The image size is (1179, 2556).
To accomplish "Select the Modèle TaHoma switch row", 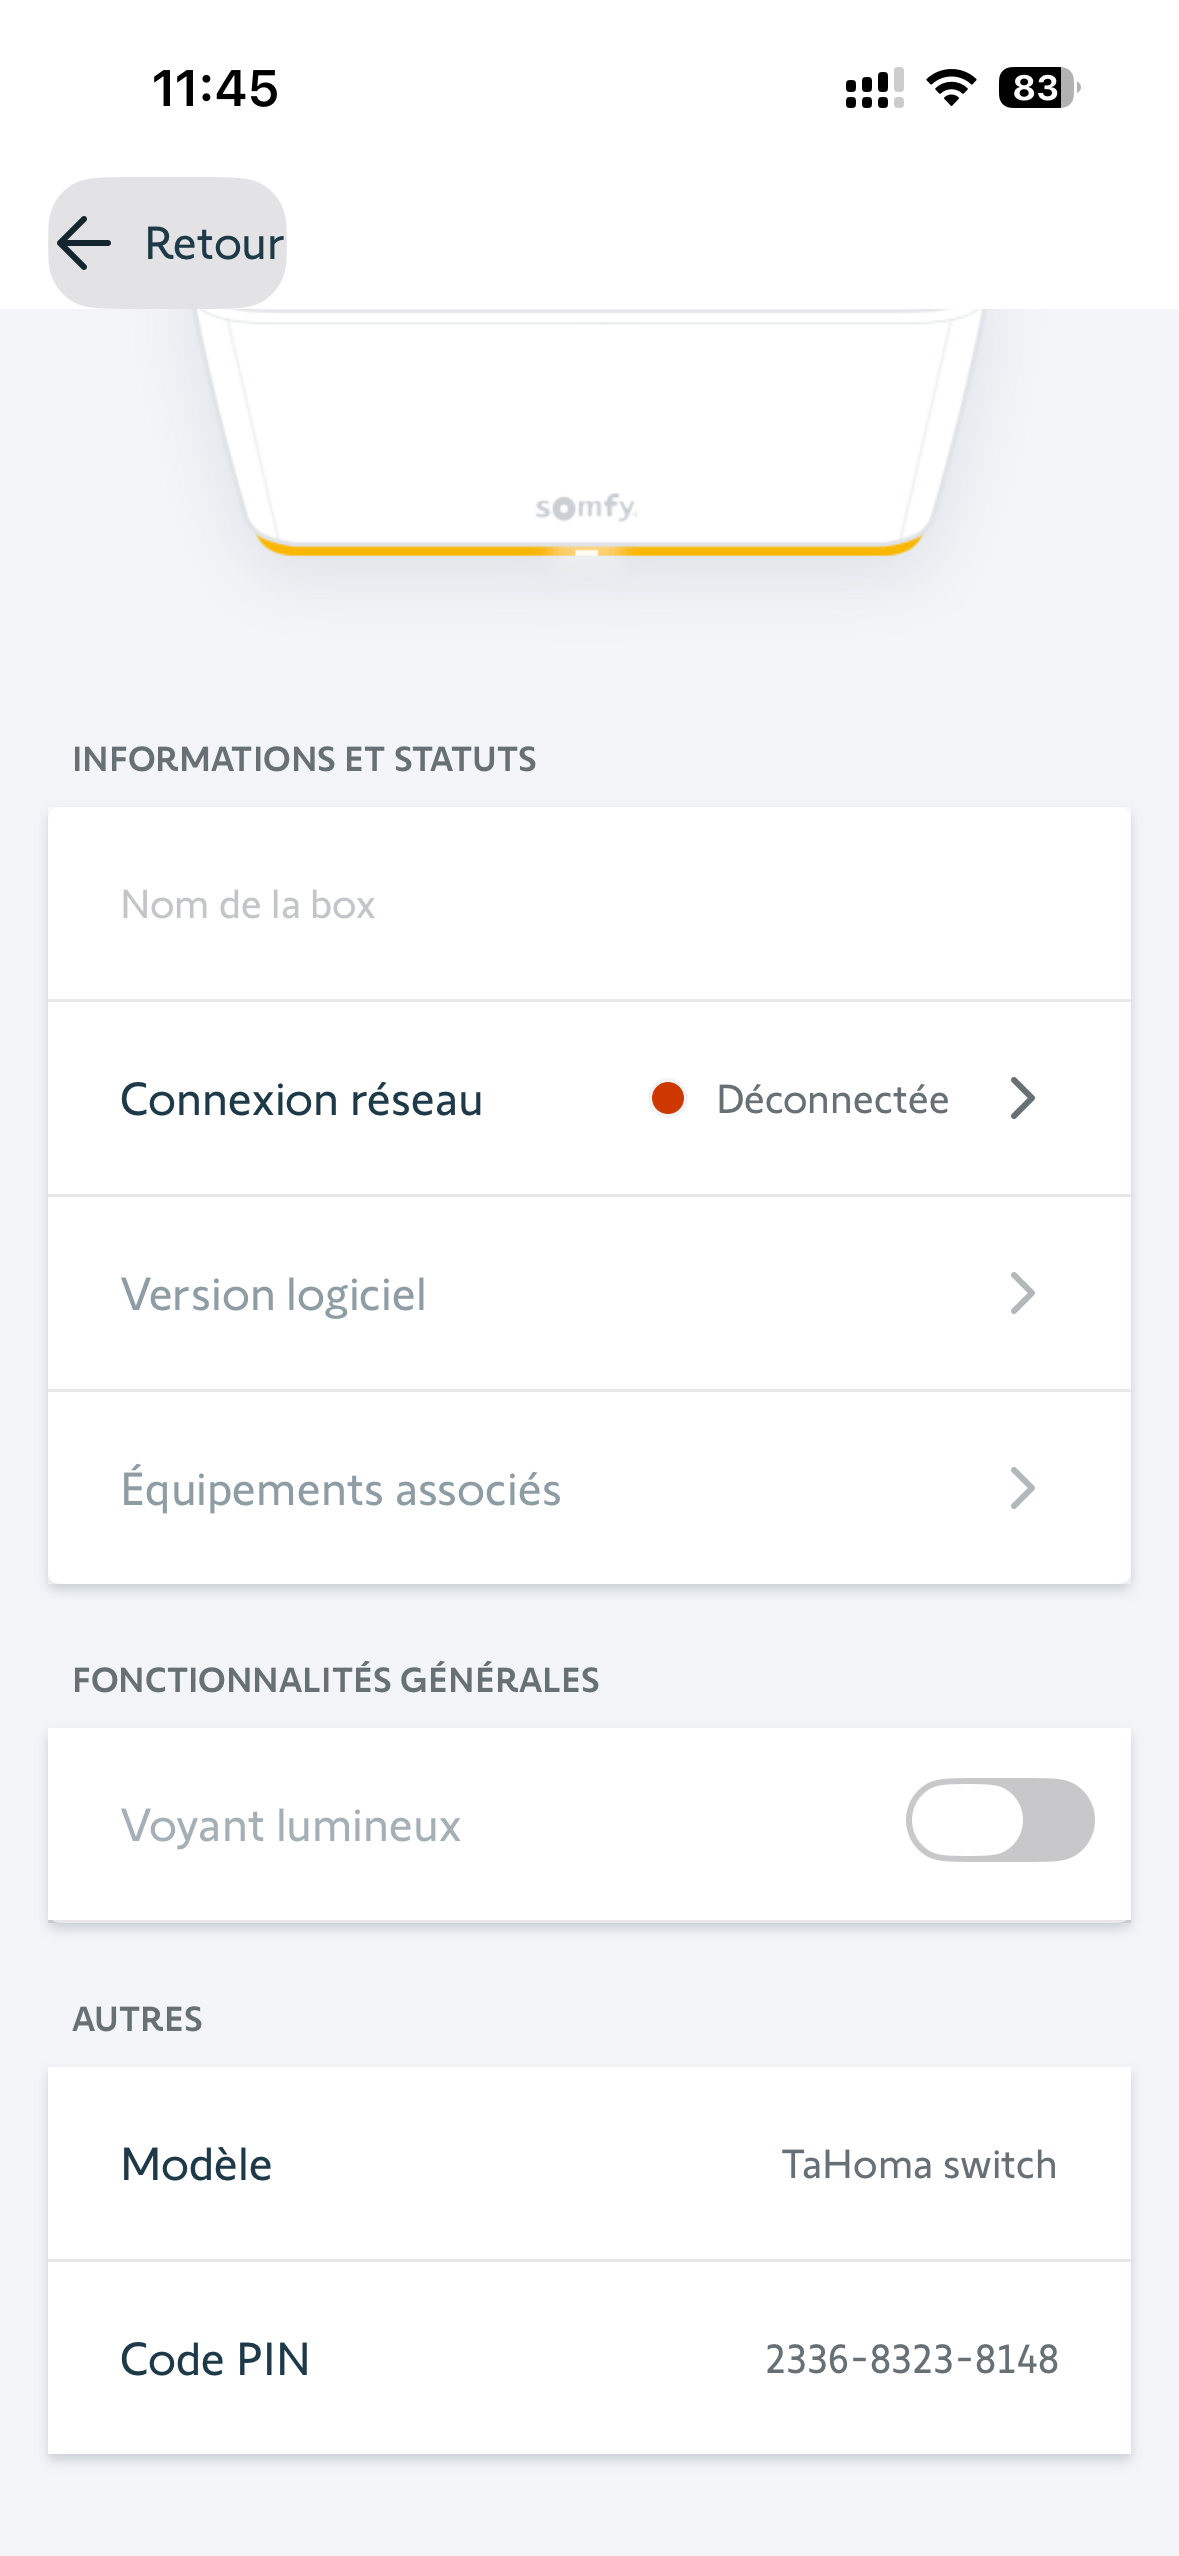I will (589, 2164).
